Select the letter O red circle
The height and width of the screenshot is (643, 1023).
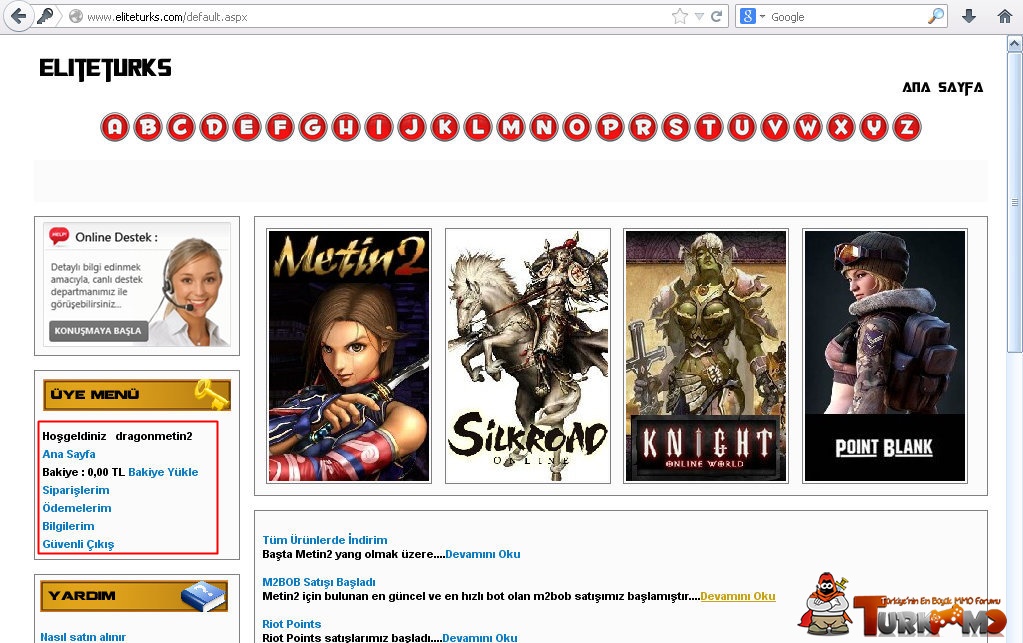(577, 127)
